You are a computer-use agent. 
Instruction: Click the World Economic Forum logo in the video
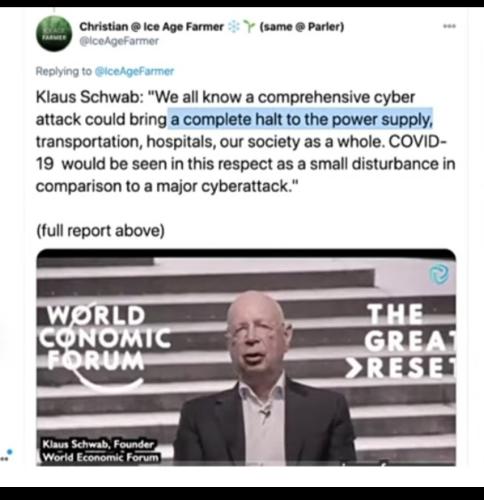tap(105, 345)
